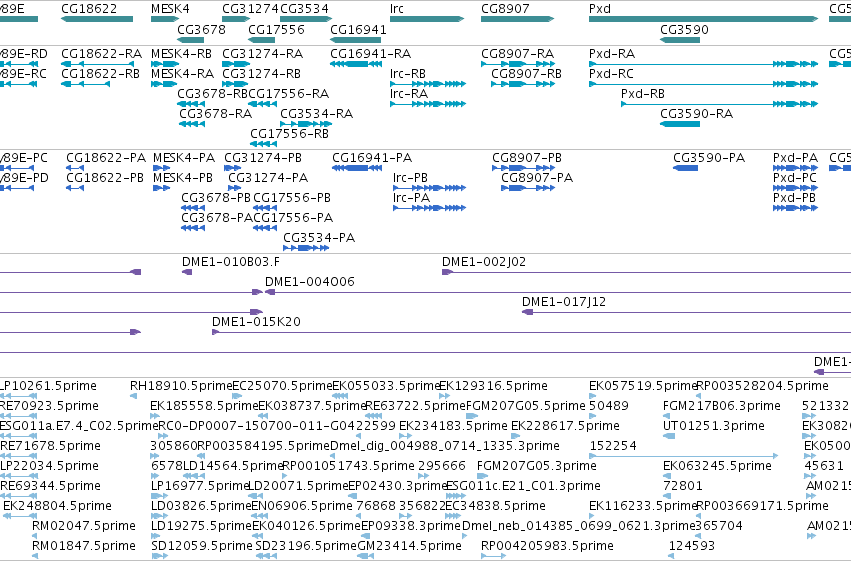851x561 pixels.
Task: Select the DME1-015K20 BAC label
Action: coord(256,322)
